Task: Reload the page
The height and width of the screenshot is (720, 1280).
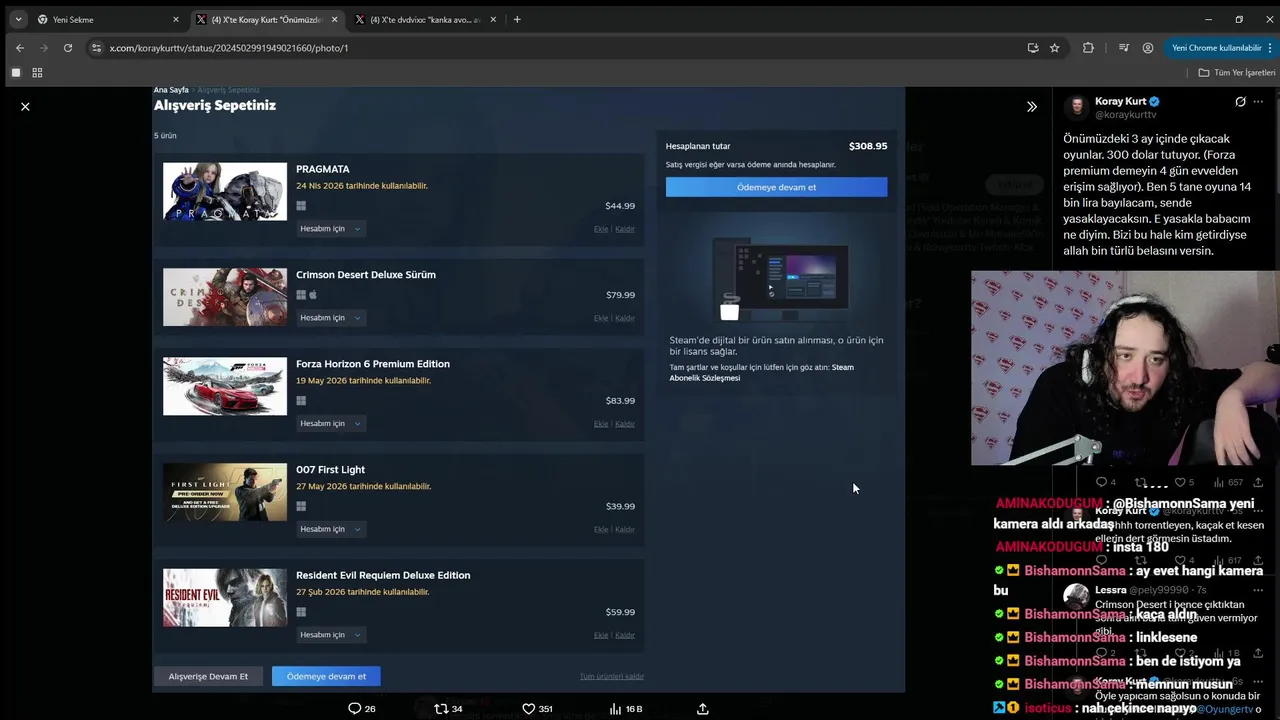Action: click(68, 47)
